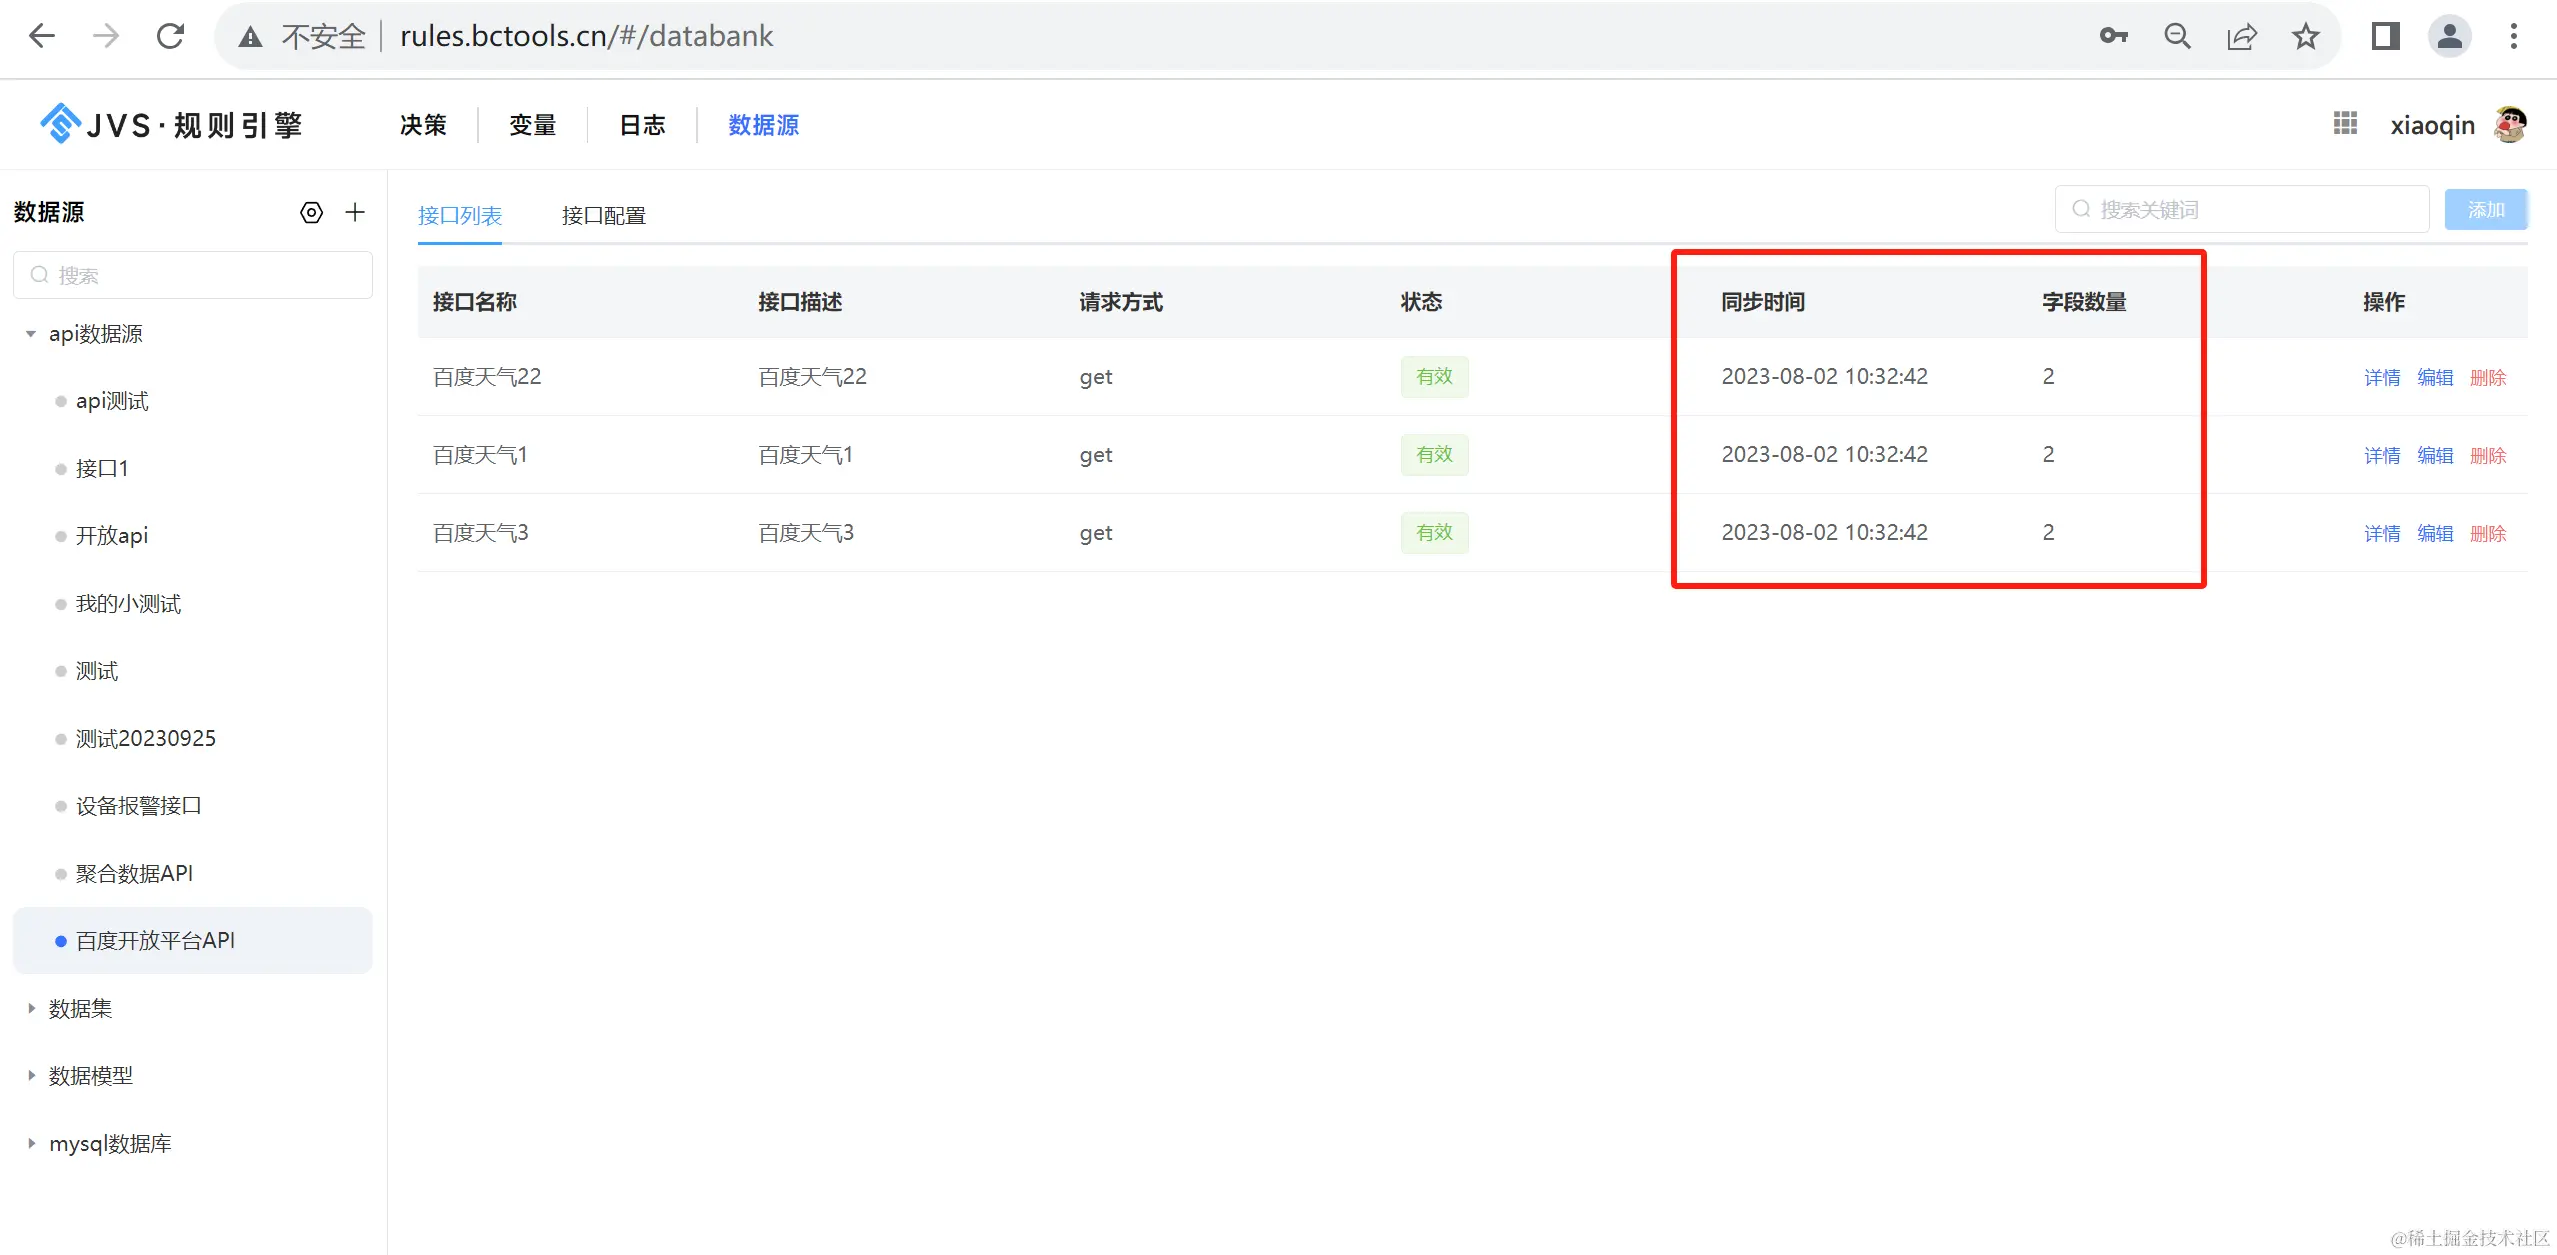Open the 日志 top menu
The image size is (2557, 1255).
642,125
